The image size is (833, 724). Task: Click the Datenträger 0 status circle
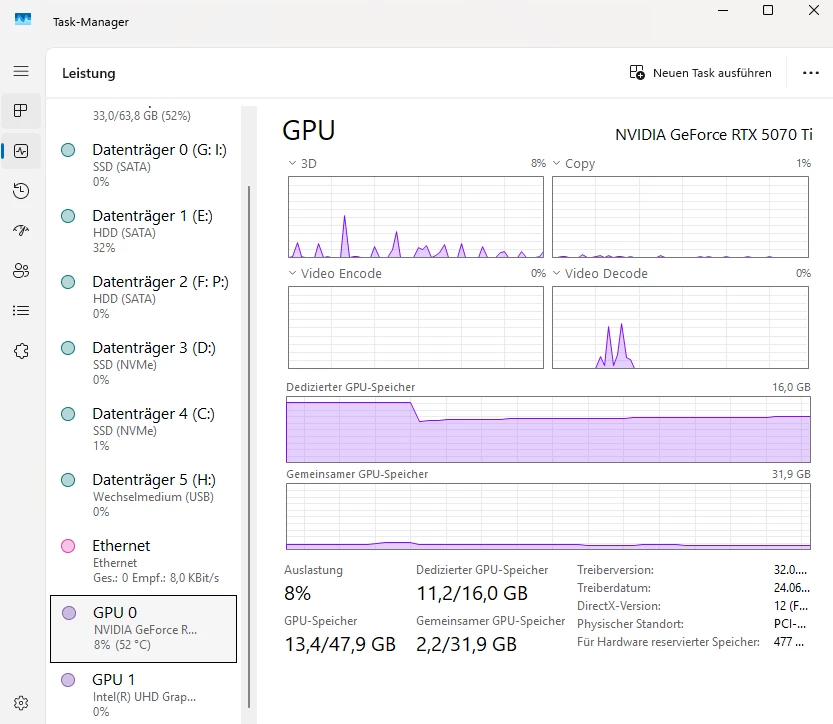pyautogui.click(x=68, y=150)
